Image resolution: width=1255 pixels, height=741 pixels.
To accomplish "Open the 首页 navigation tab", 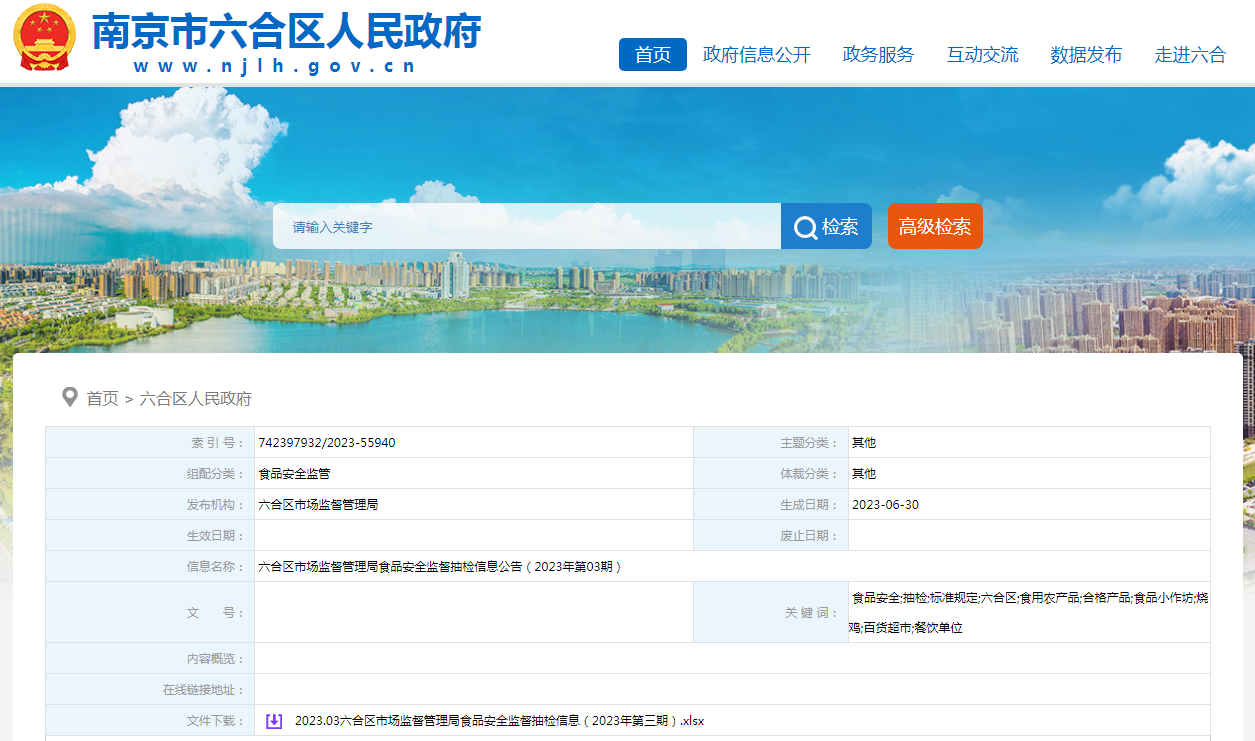I will tap(652, 55).
